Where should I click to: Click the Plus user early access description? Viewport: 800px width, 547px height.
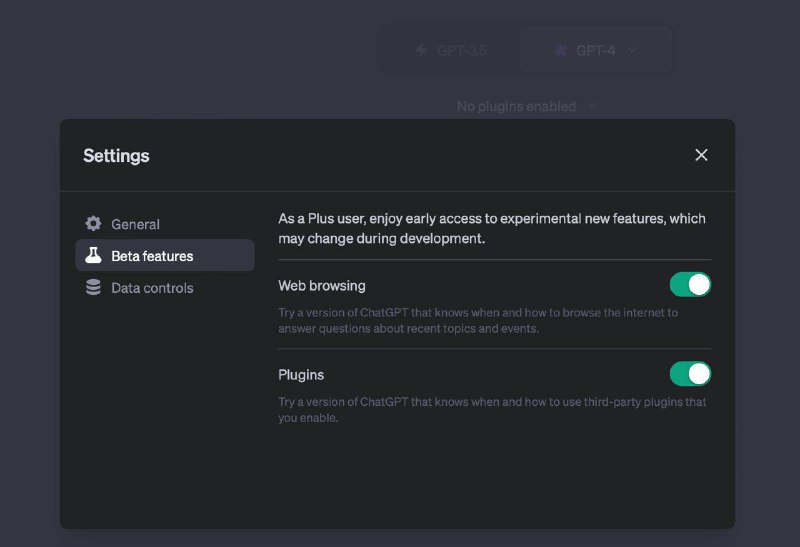coord(492,228)
